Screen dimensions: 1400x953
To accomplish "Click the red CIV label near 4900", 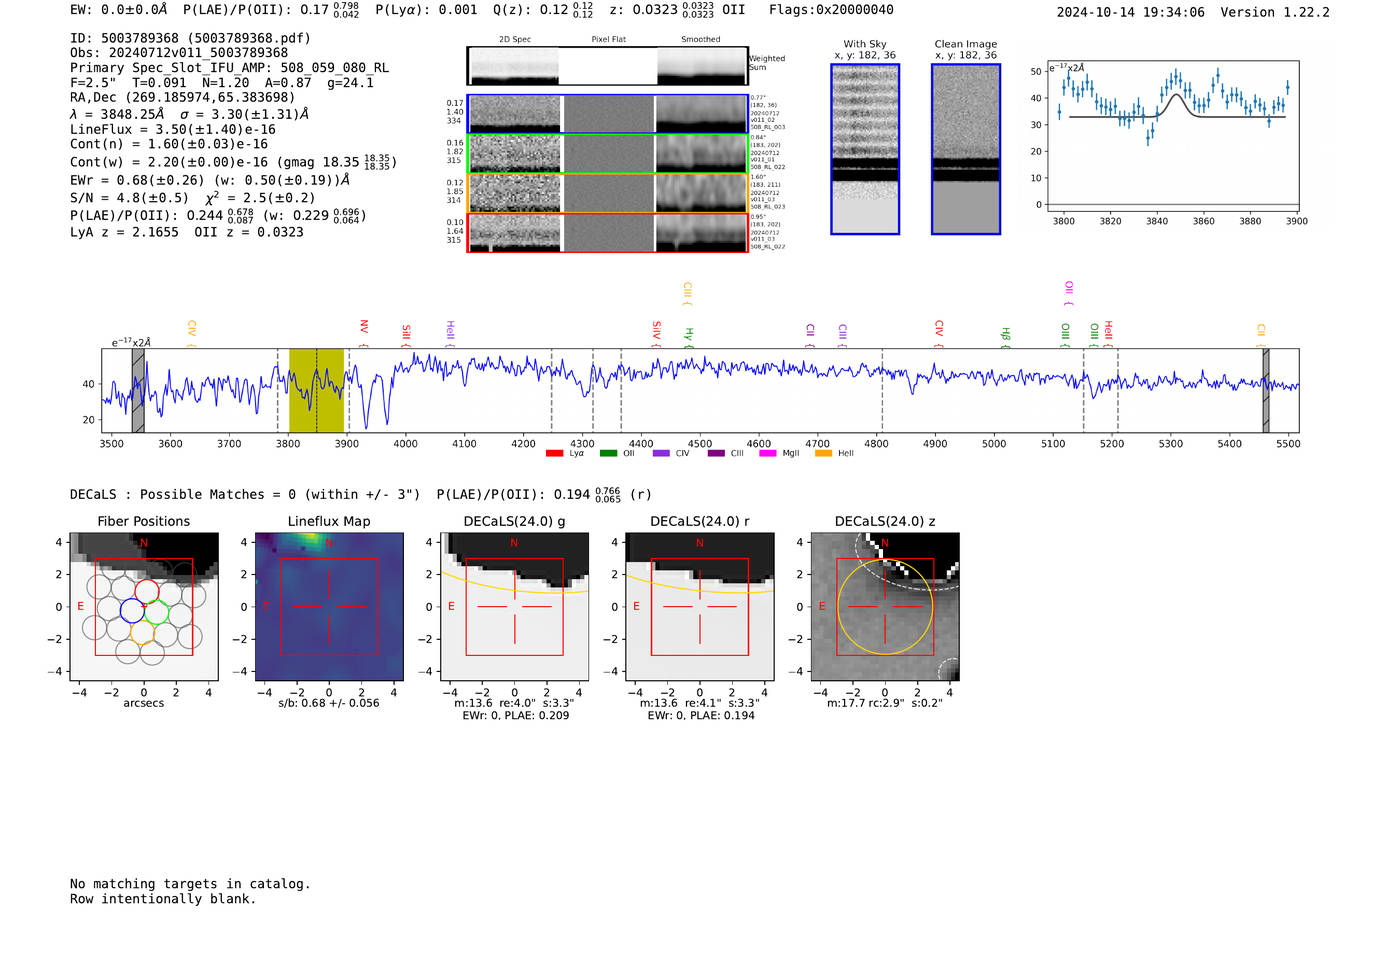I will [x=939, y=332].
